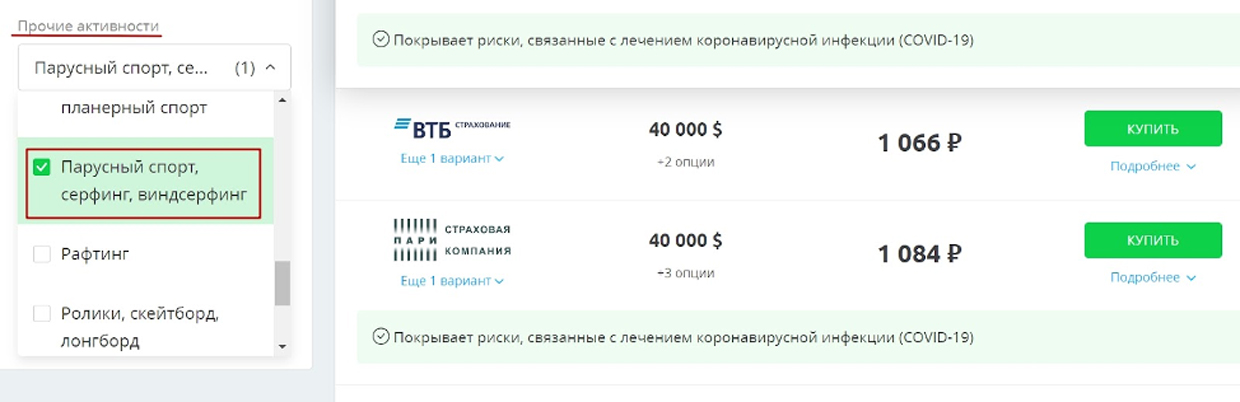Click the scrollbar down arrow in activities list
1240x402 pixels.
[x=282, y=346]
